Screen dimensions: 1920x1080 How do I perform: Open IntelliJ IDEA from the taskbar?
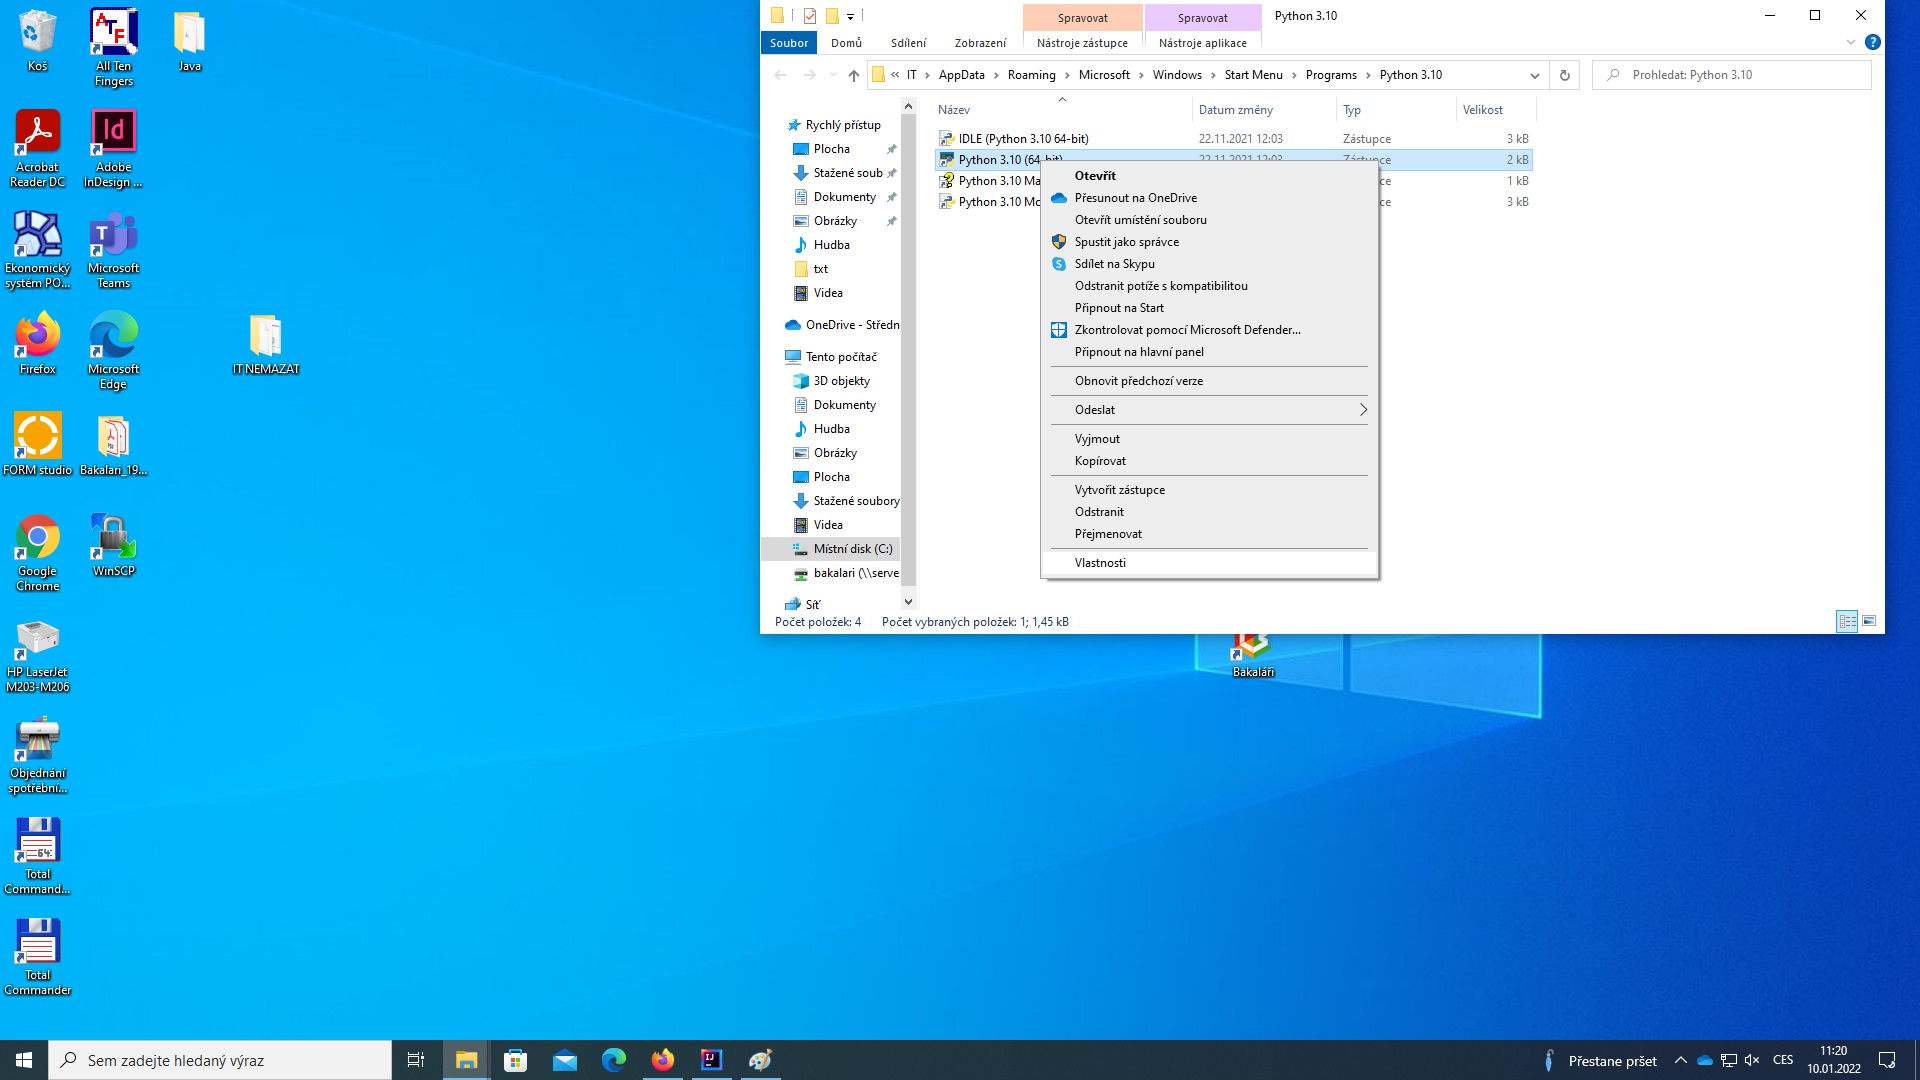click(711, 1060)
